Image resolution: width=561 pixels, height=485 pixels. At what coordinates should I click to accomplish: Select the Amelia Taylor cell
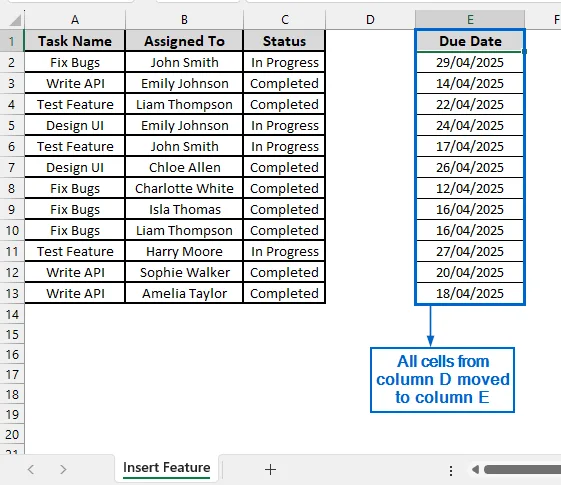click(x=184, y=293)
